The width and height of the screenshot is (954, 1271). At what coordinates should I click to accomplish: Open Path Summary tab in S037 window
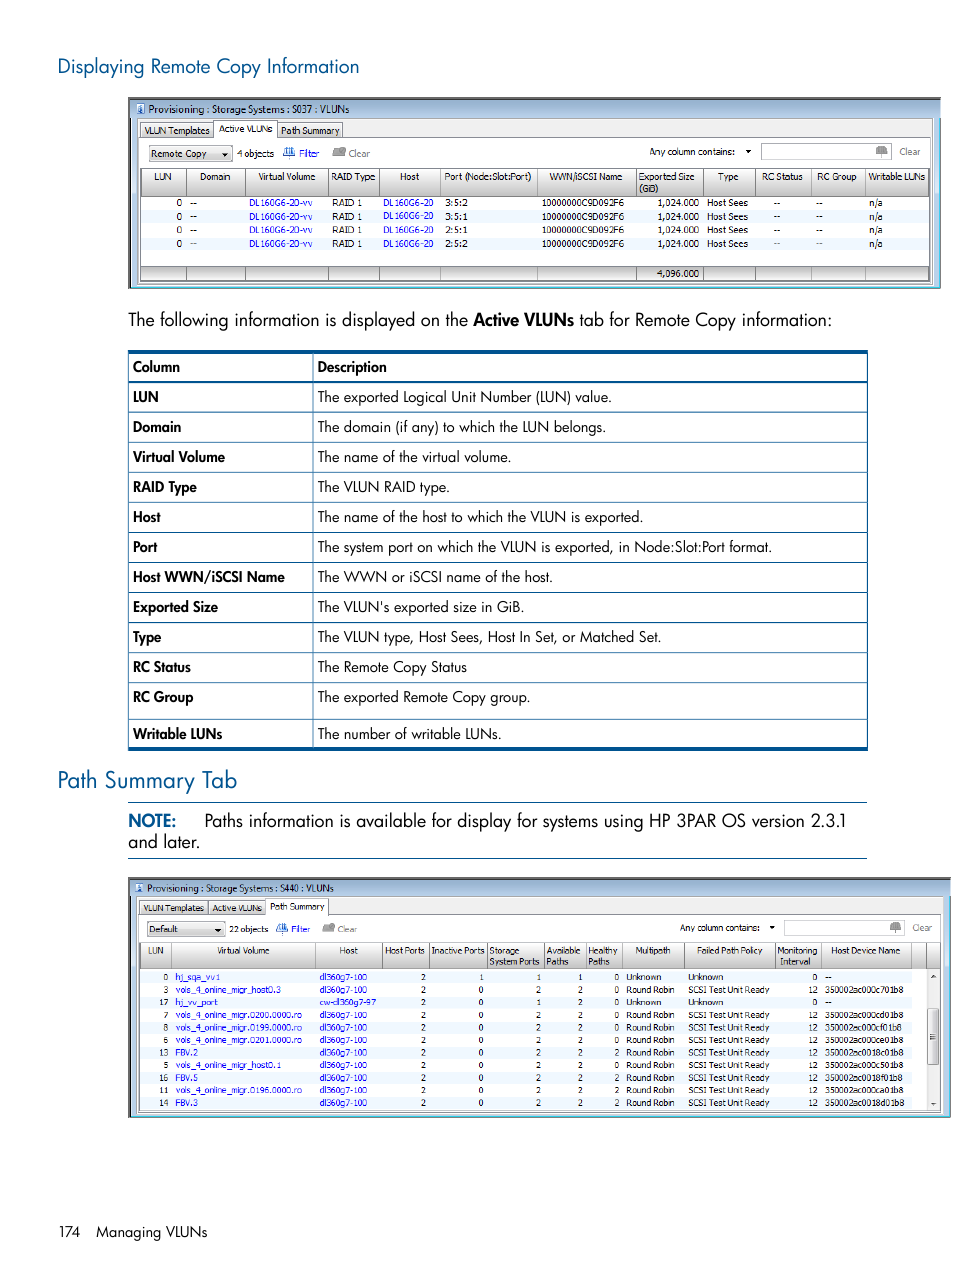click(x=310, y=130)
